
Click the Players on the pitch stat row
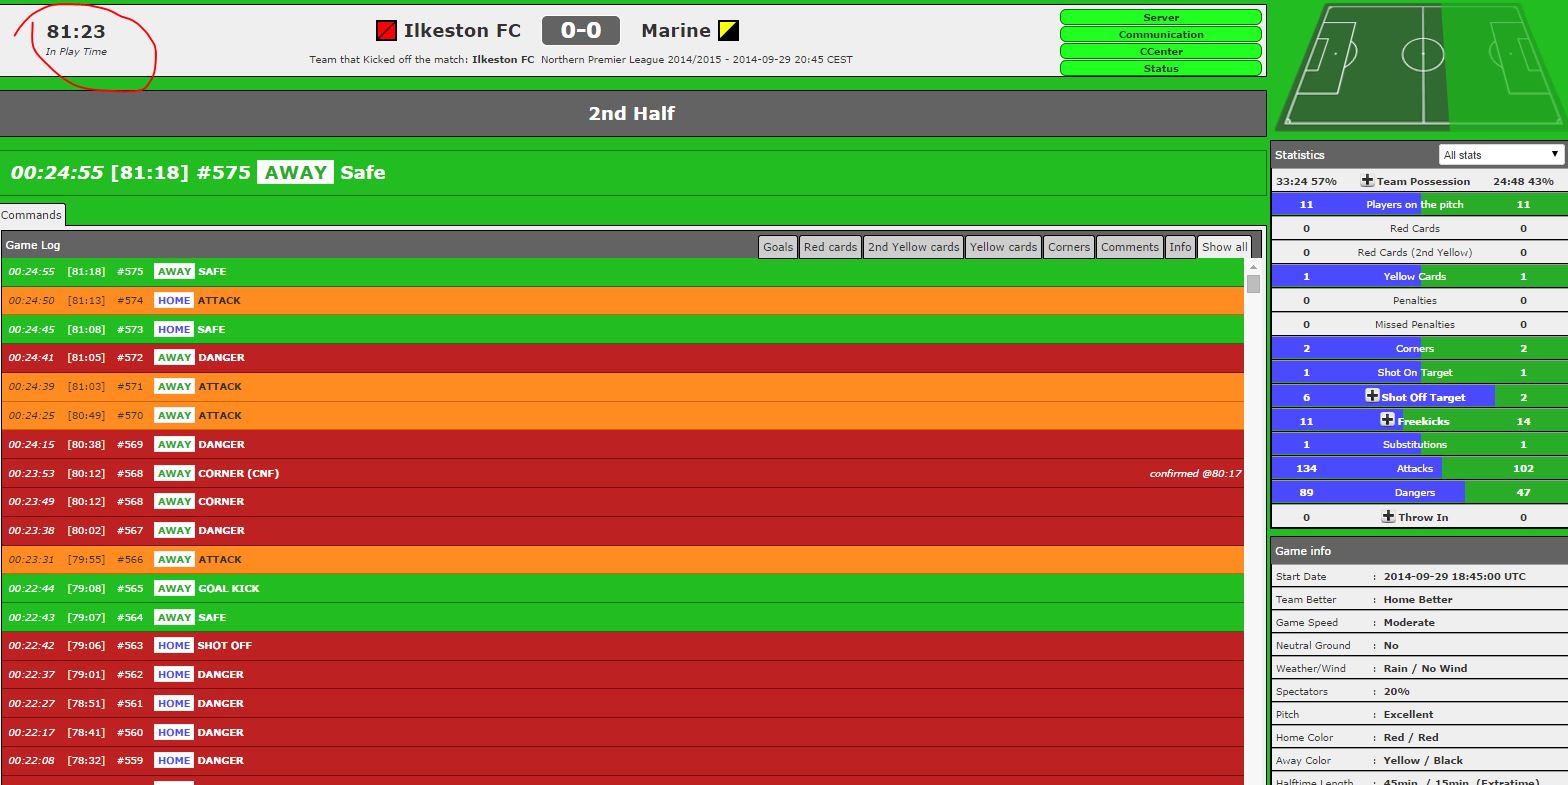(x=1419, y=204)
